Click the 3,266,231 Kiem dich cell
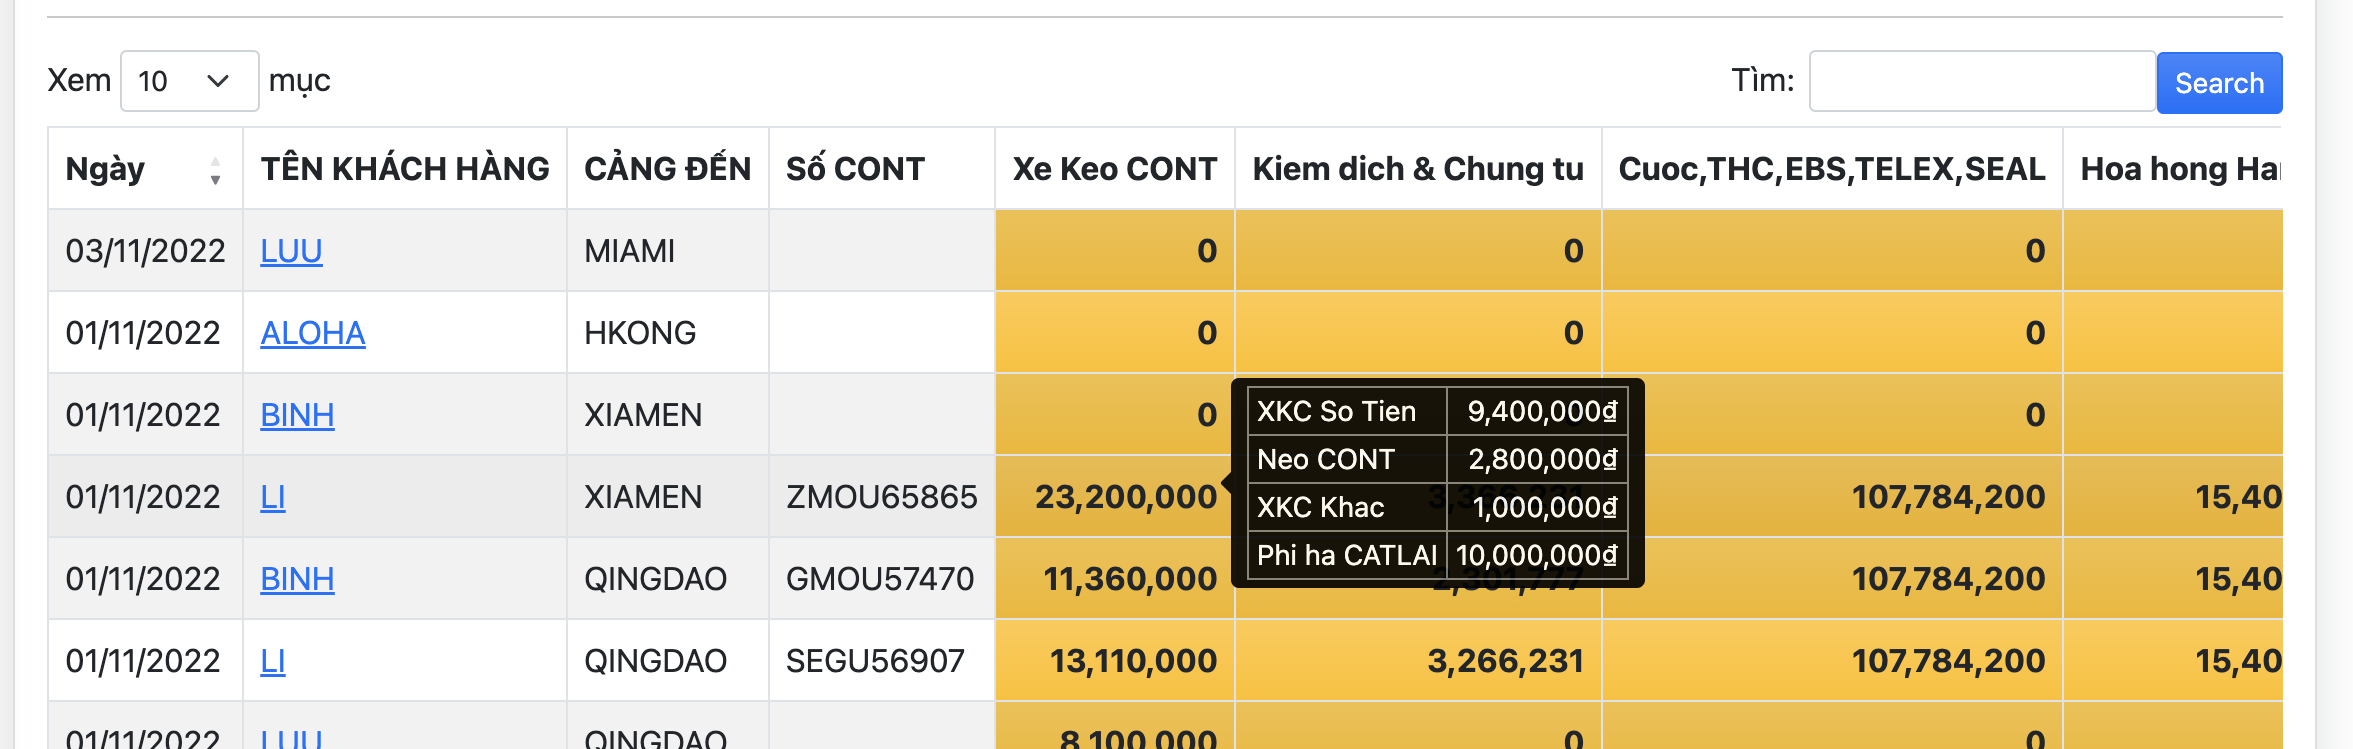This screenshot has height=749, width=2353. (x=1504, y=661)
